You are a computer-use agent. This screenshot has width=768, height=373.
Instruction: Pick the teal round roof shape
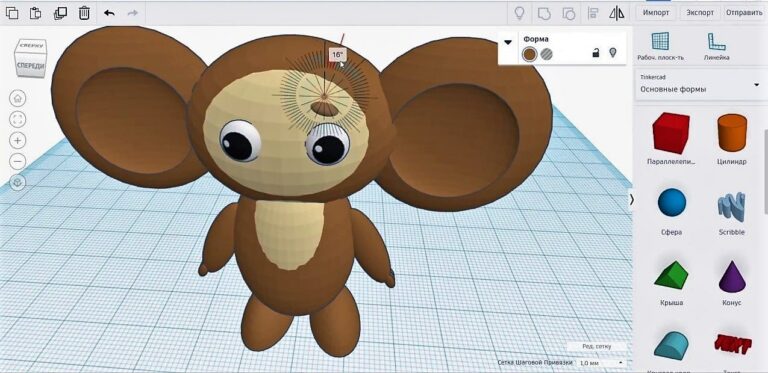[x=671, y=346]
